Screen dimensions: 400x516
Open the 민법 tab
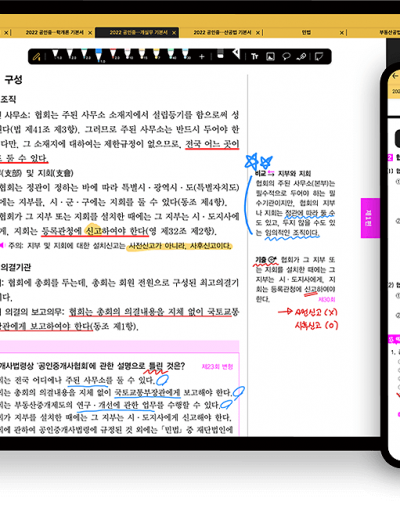306,32
